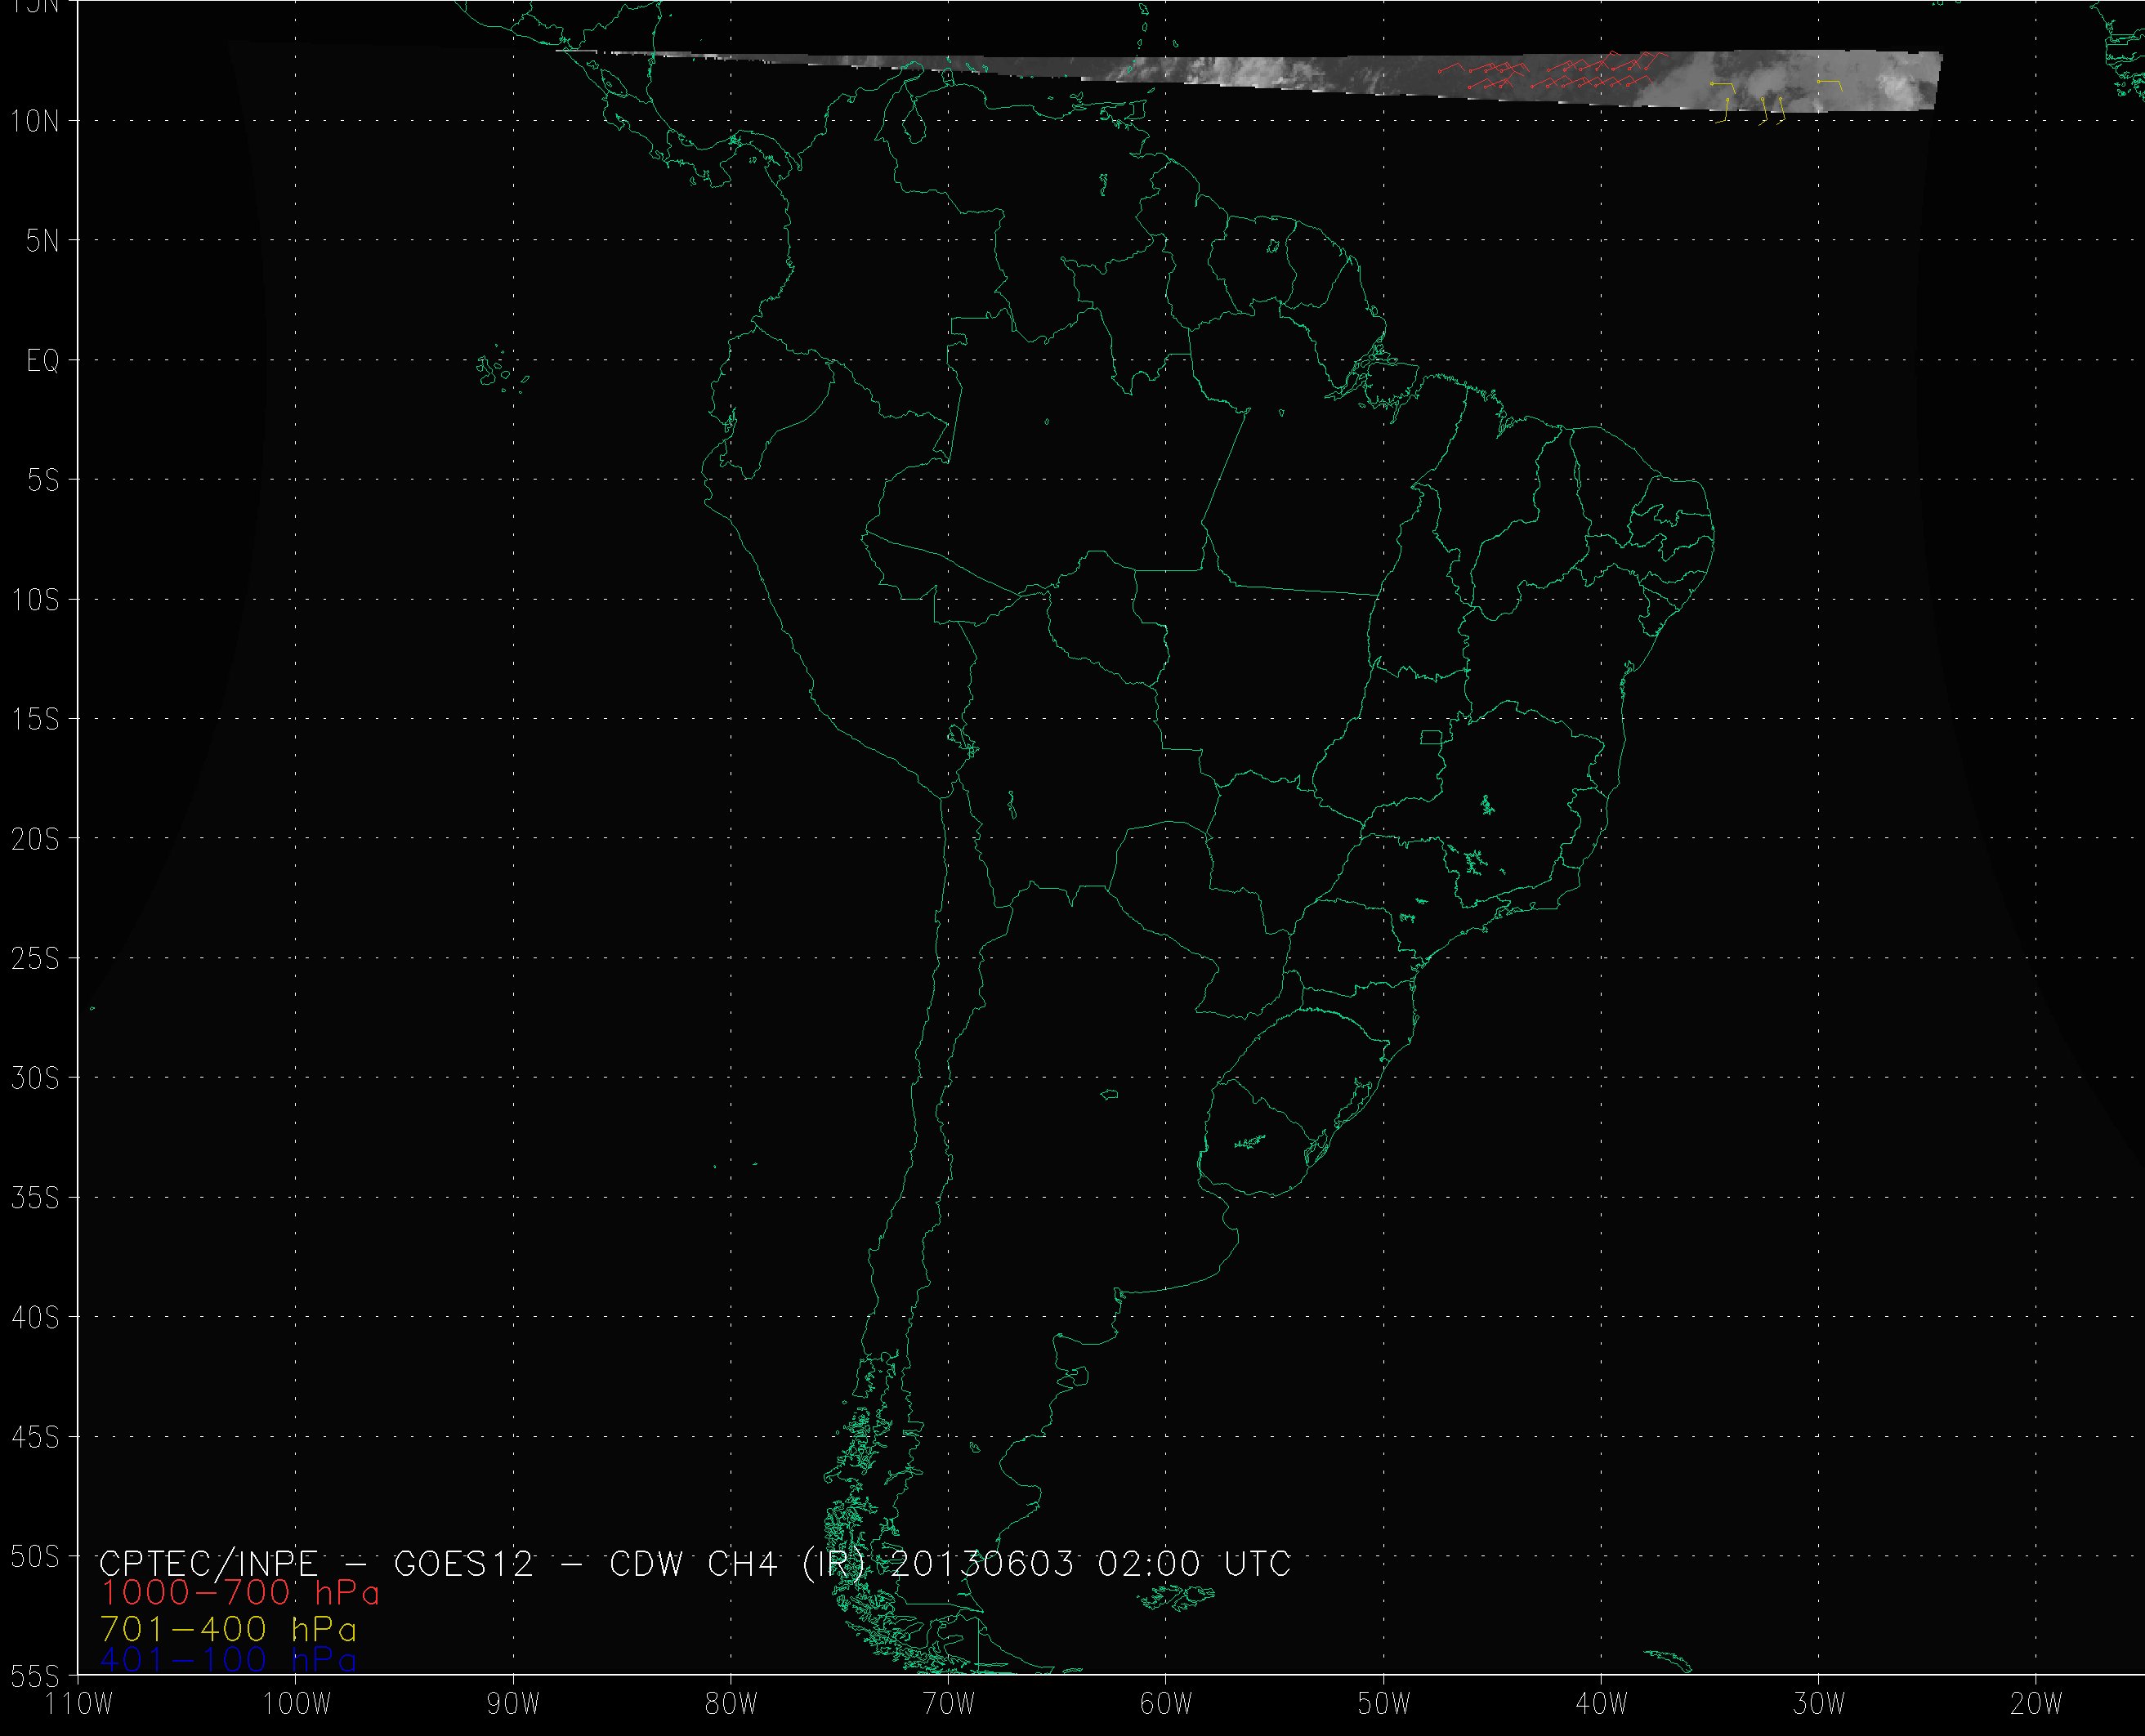Click the Galapagos Islands outline near the equator

click(502, 371)
